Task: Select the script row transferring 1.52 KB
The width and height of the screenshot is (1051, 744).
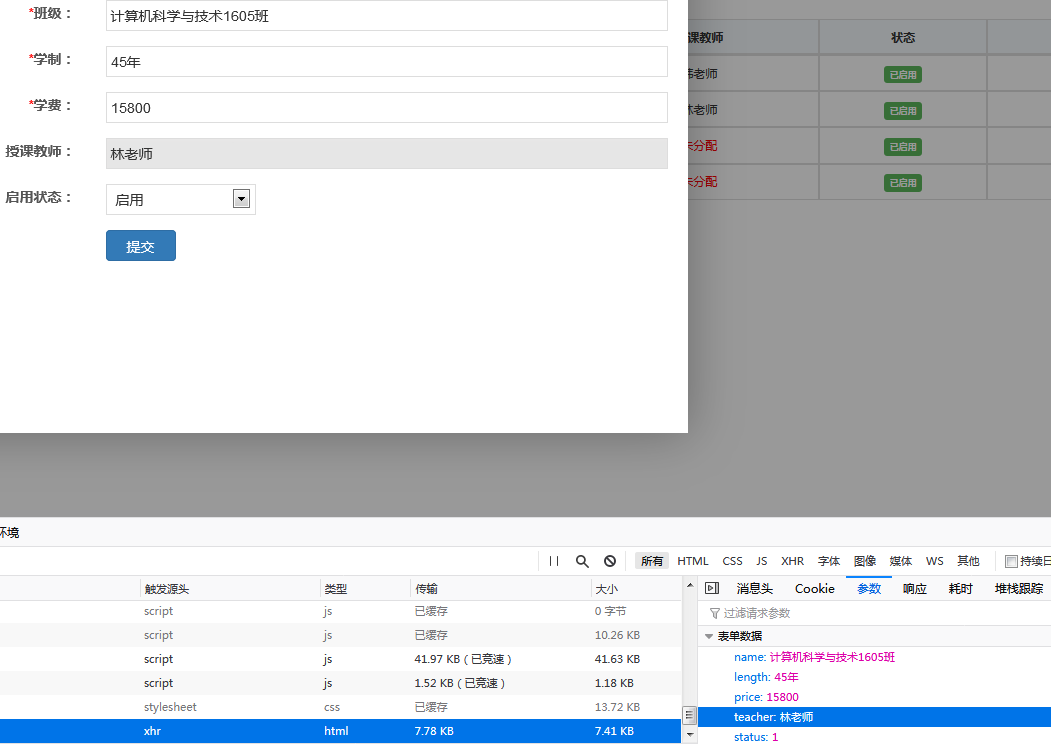Action: 341,683
